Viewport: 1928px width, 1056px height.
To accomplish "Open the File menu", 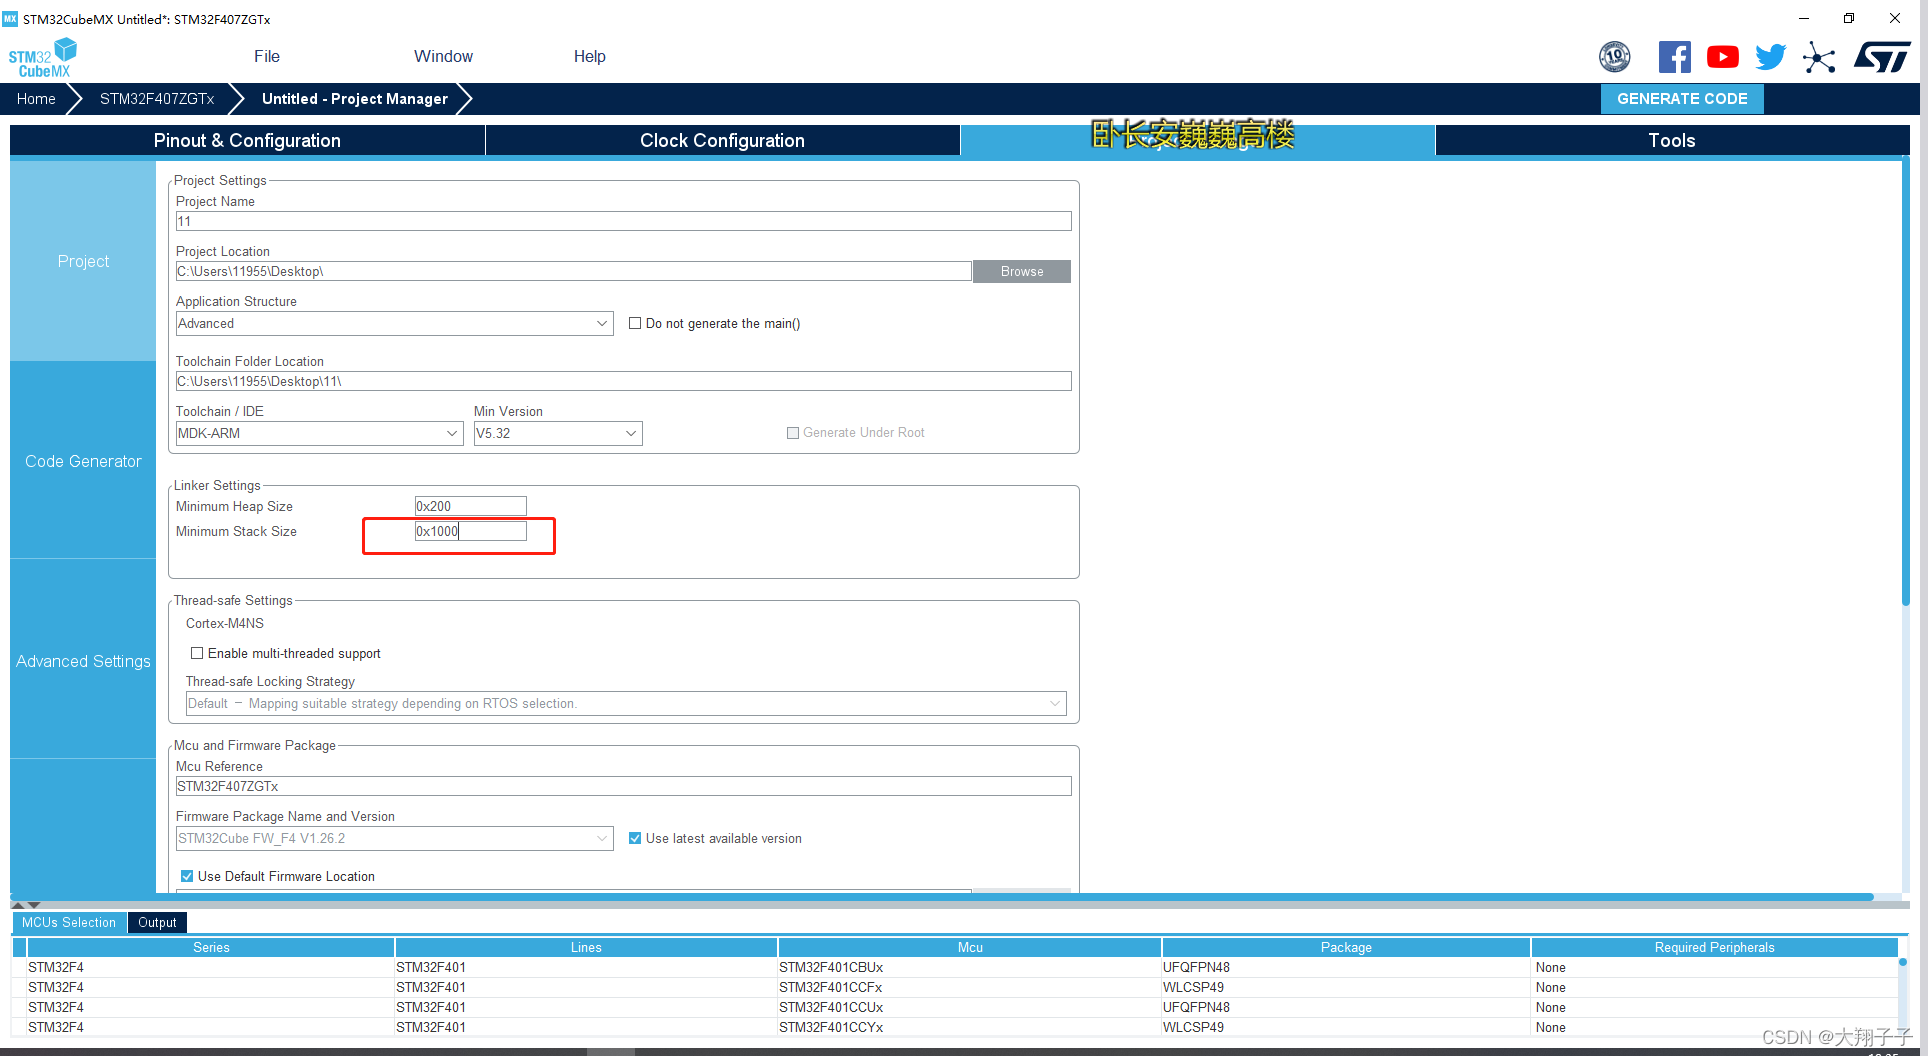I will pos(267,56).
